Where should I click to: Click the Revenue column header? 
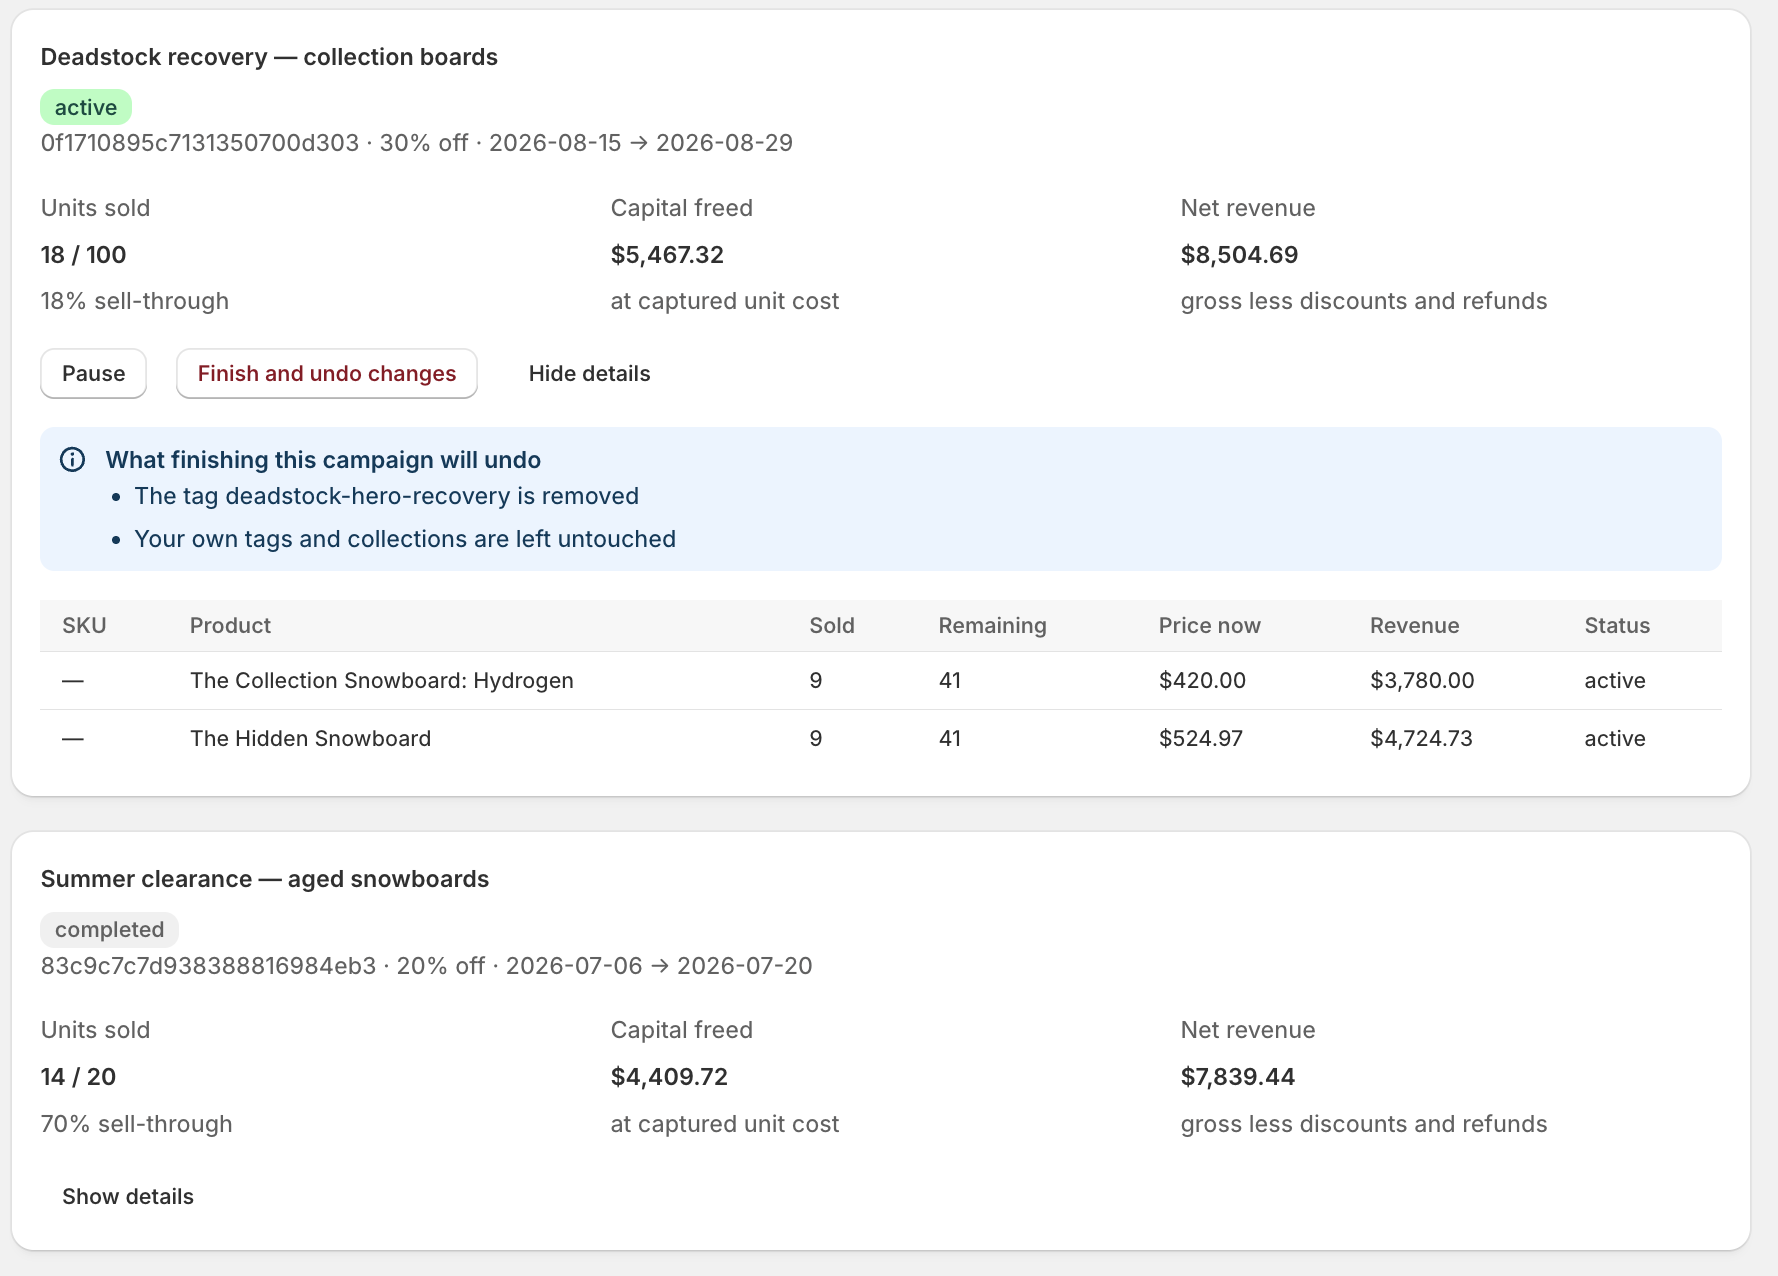click(x=1415, y=626)
